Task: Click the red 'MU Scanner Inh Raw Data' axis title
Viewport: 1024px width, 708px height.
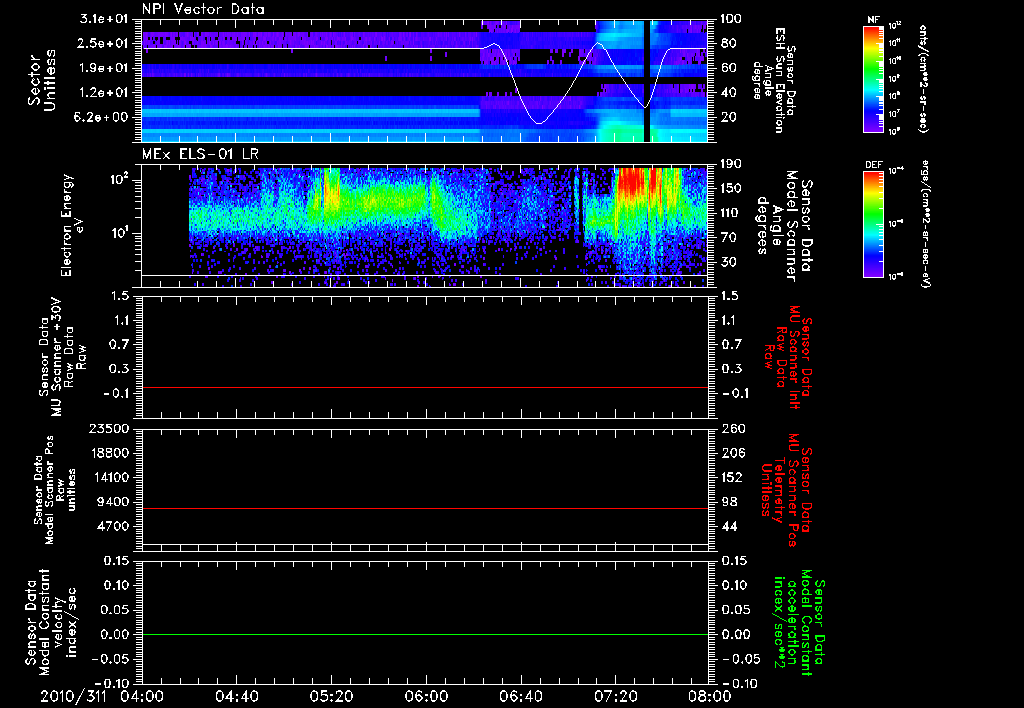Action: (786, 357)
